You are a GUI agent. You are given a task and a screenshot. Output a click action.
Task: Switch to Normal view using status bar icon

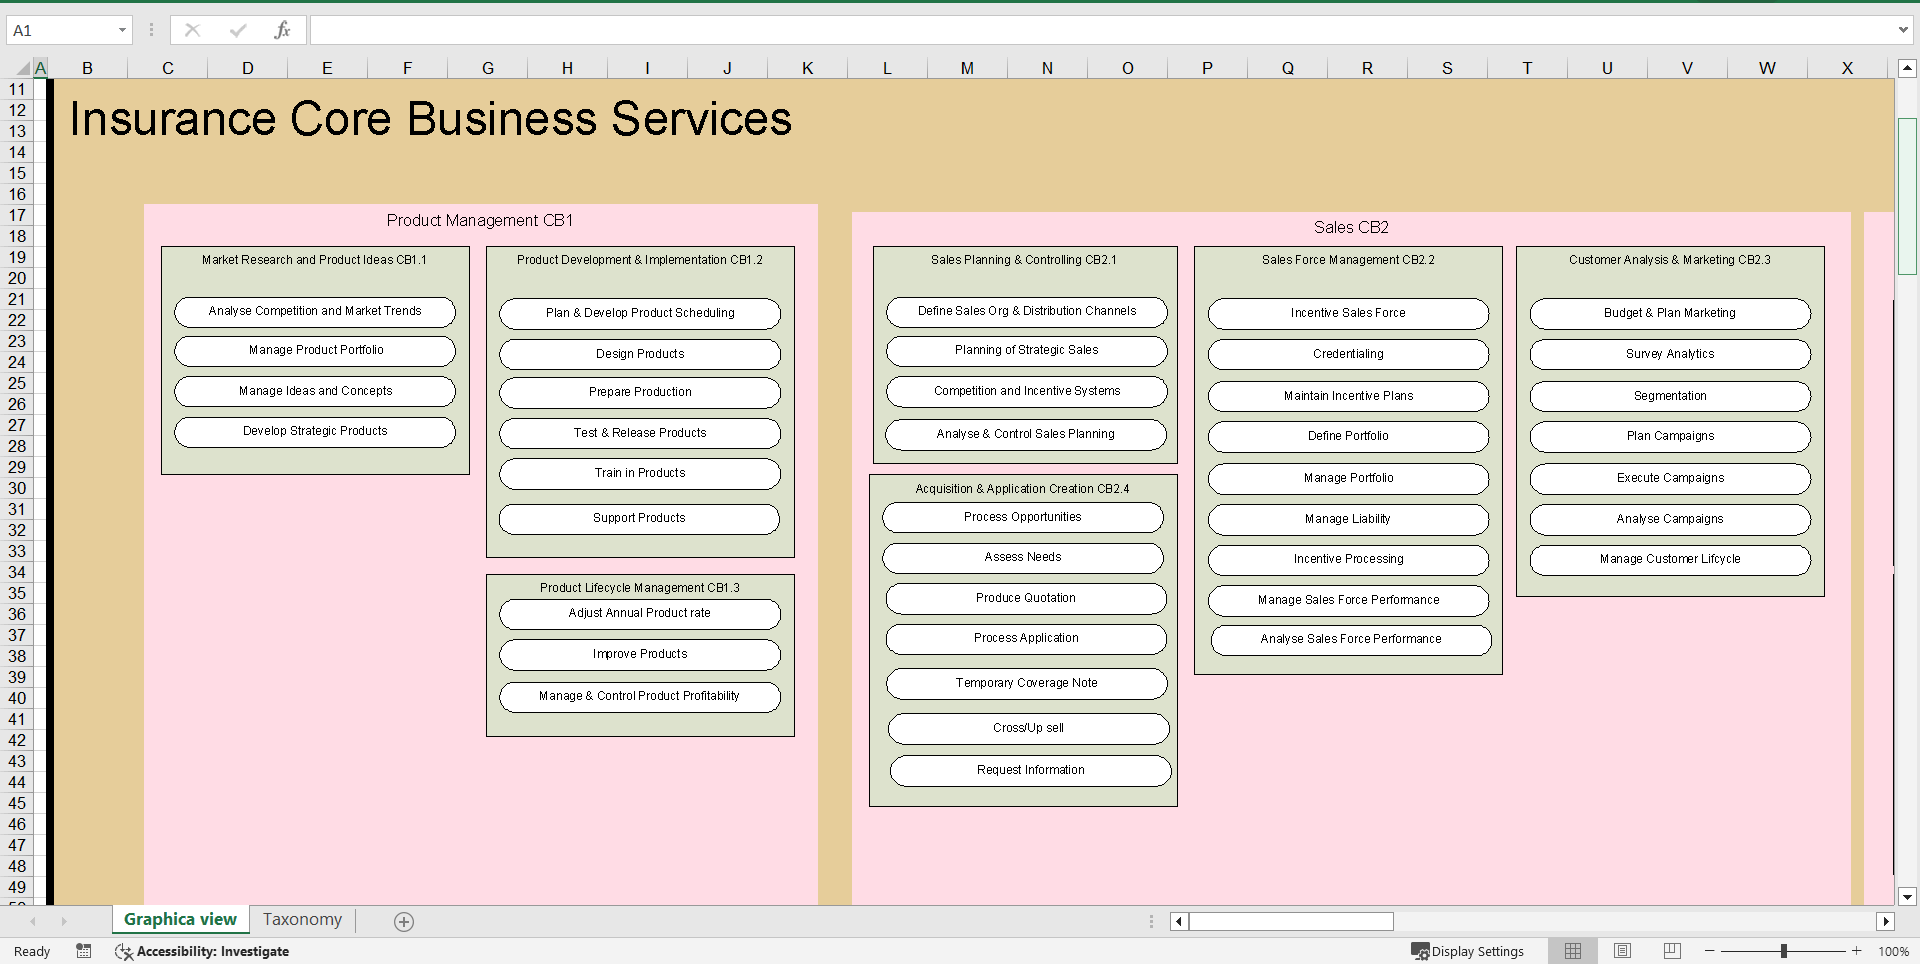coord(1573,951)
